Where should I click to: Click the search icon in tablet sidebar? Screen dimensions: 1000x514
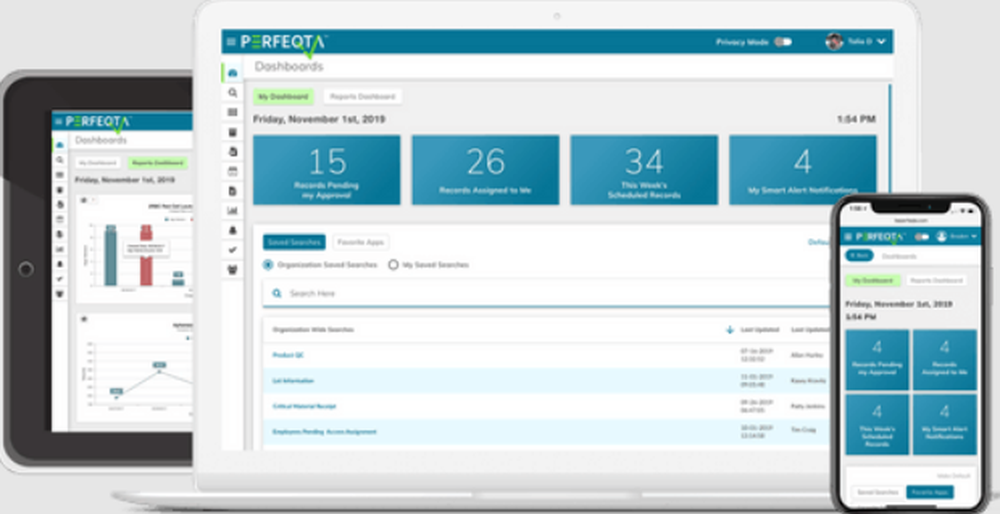click(60, 160)
